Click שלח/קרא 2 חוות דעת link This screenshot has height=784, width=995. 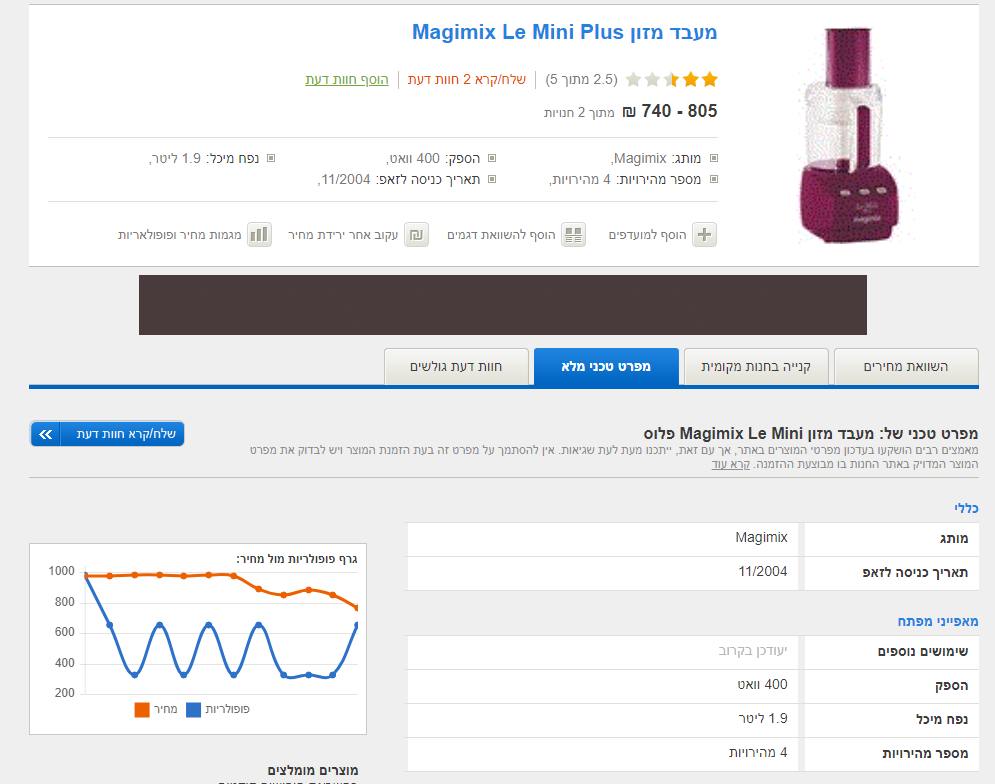(466, 79)
